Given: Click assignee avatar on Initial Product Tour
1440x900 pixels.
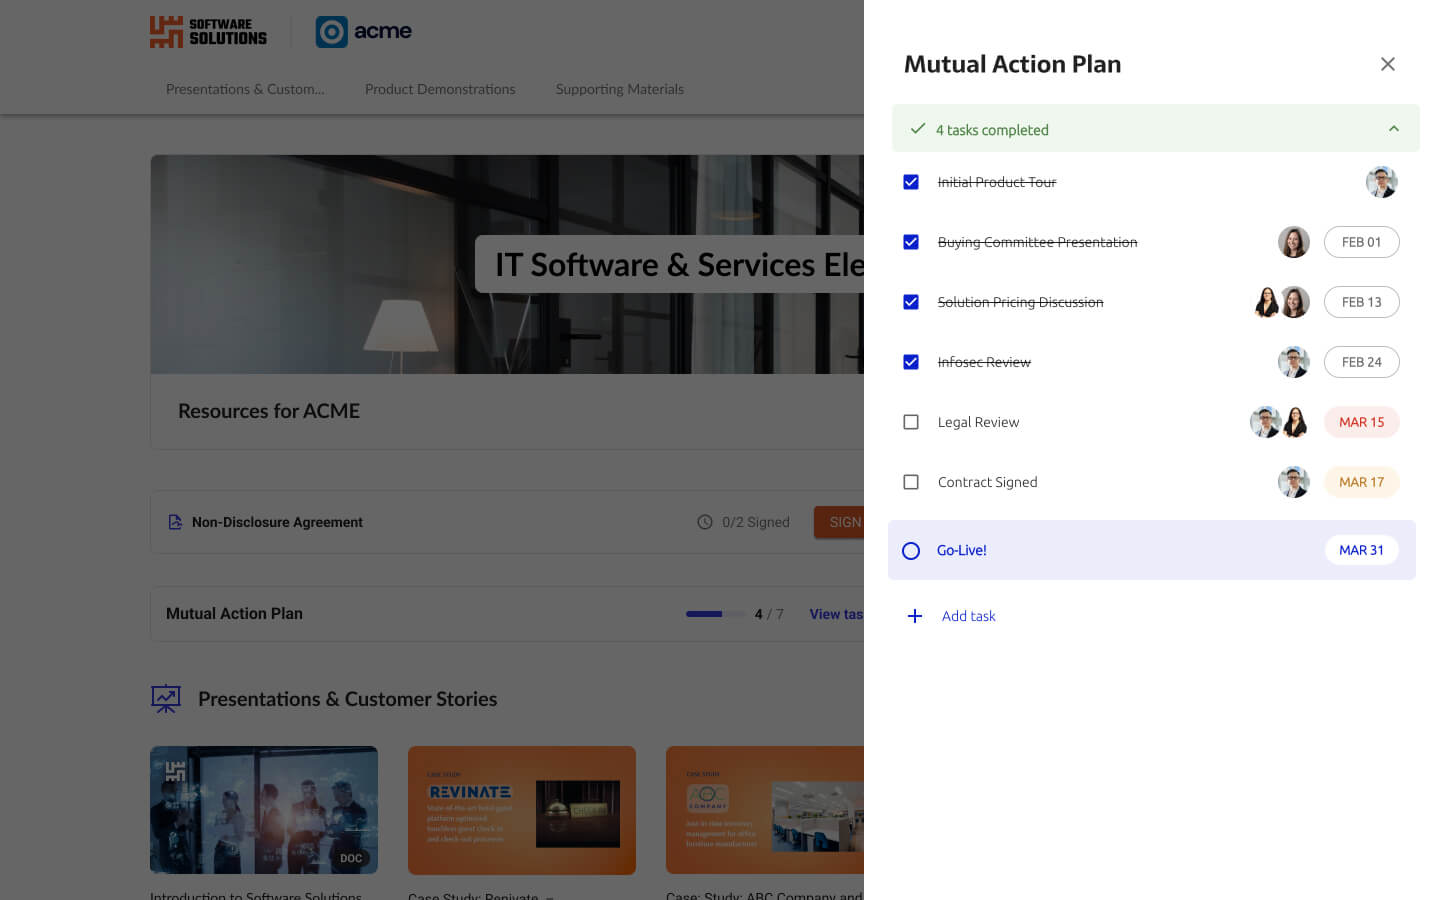Looking at the screenshot, I should [1381, 182].
